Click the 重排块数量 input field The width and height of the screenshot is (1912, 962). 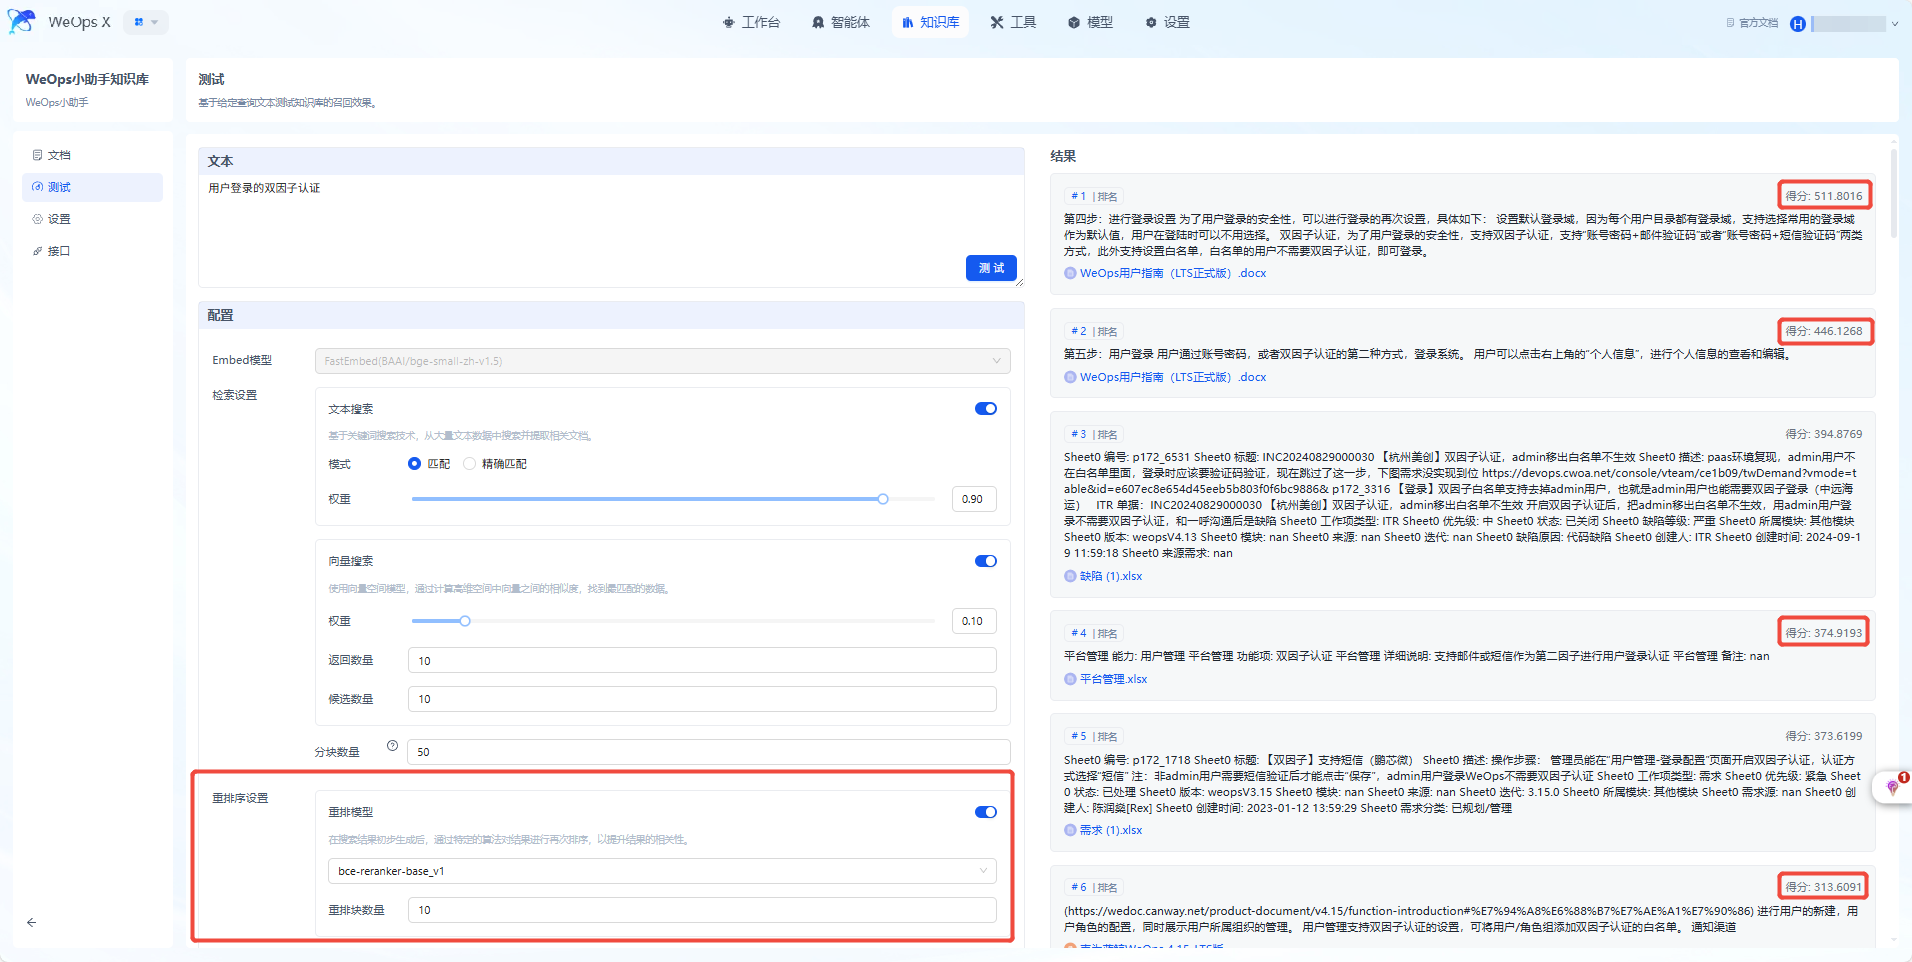click(702, 910)
